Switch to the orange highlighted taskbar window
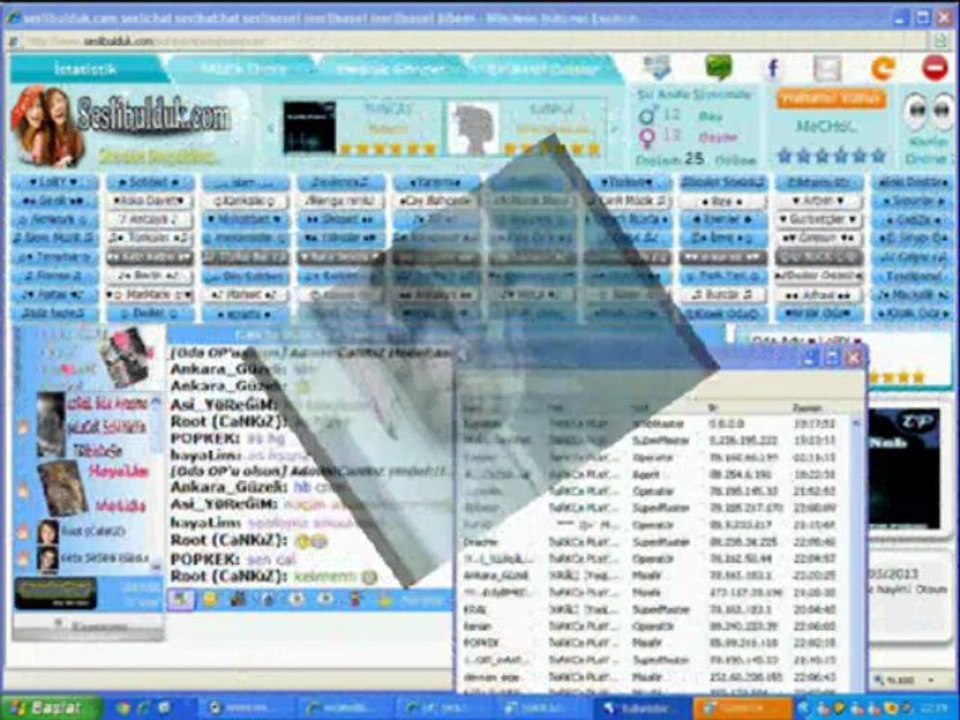Image resolution: width=960 pixels, height=720 pixels. tap(743, 708)
